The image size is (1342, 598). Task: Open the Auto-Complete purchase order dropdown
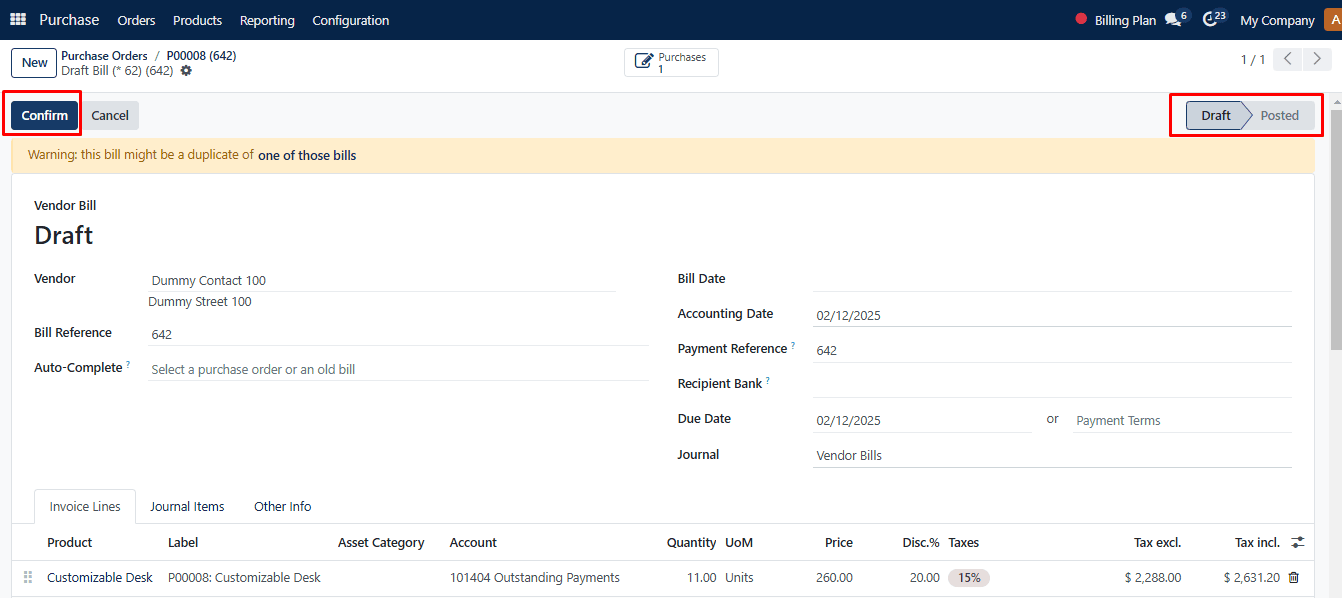coord(398,369)
